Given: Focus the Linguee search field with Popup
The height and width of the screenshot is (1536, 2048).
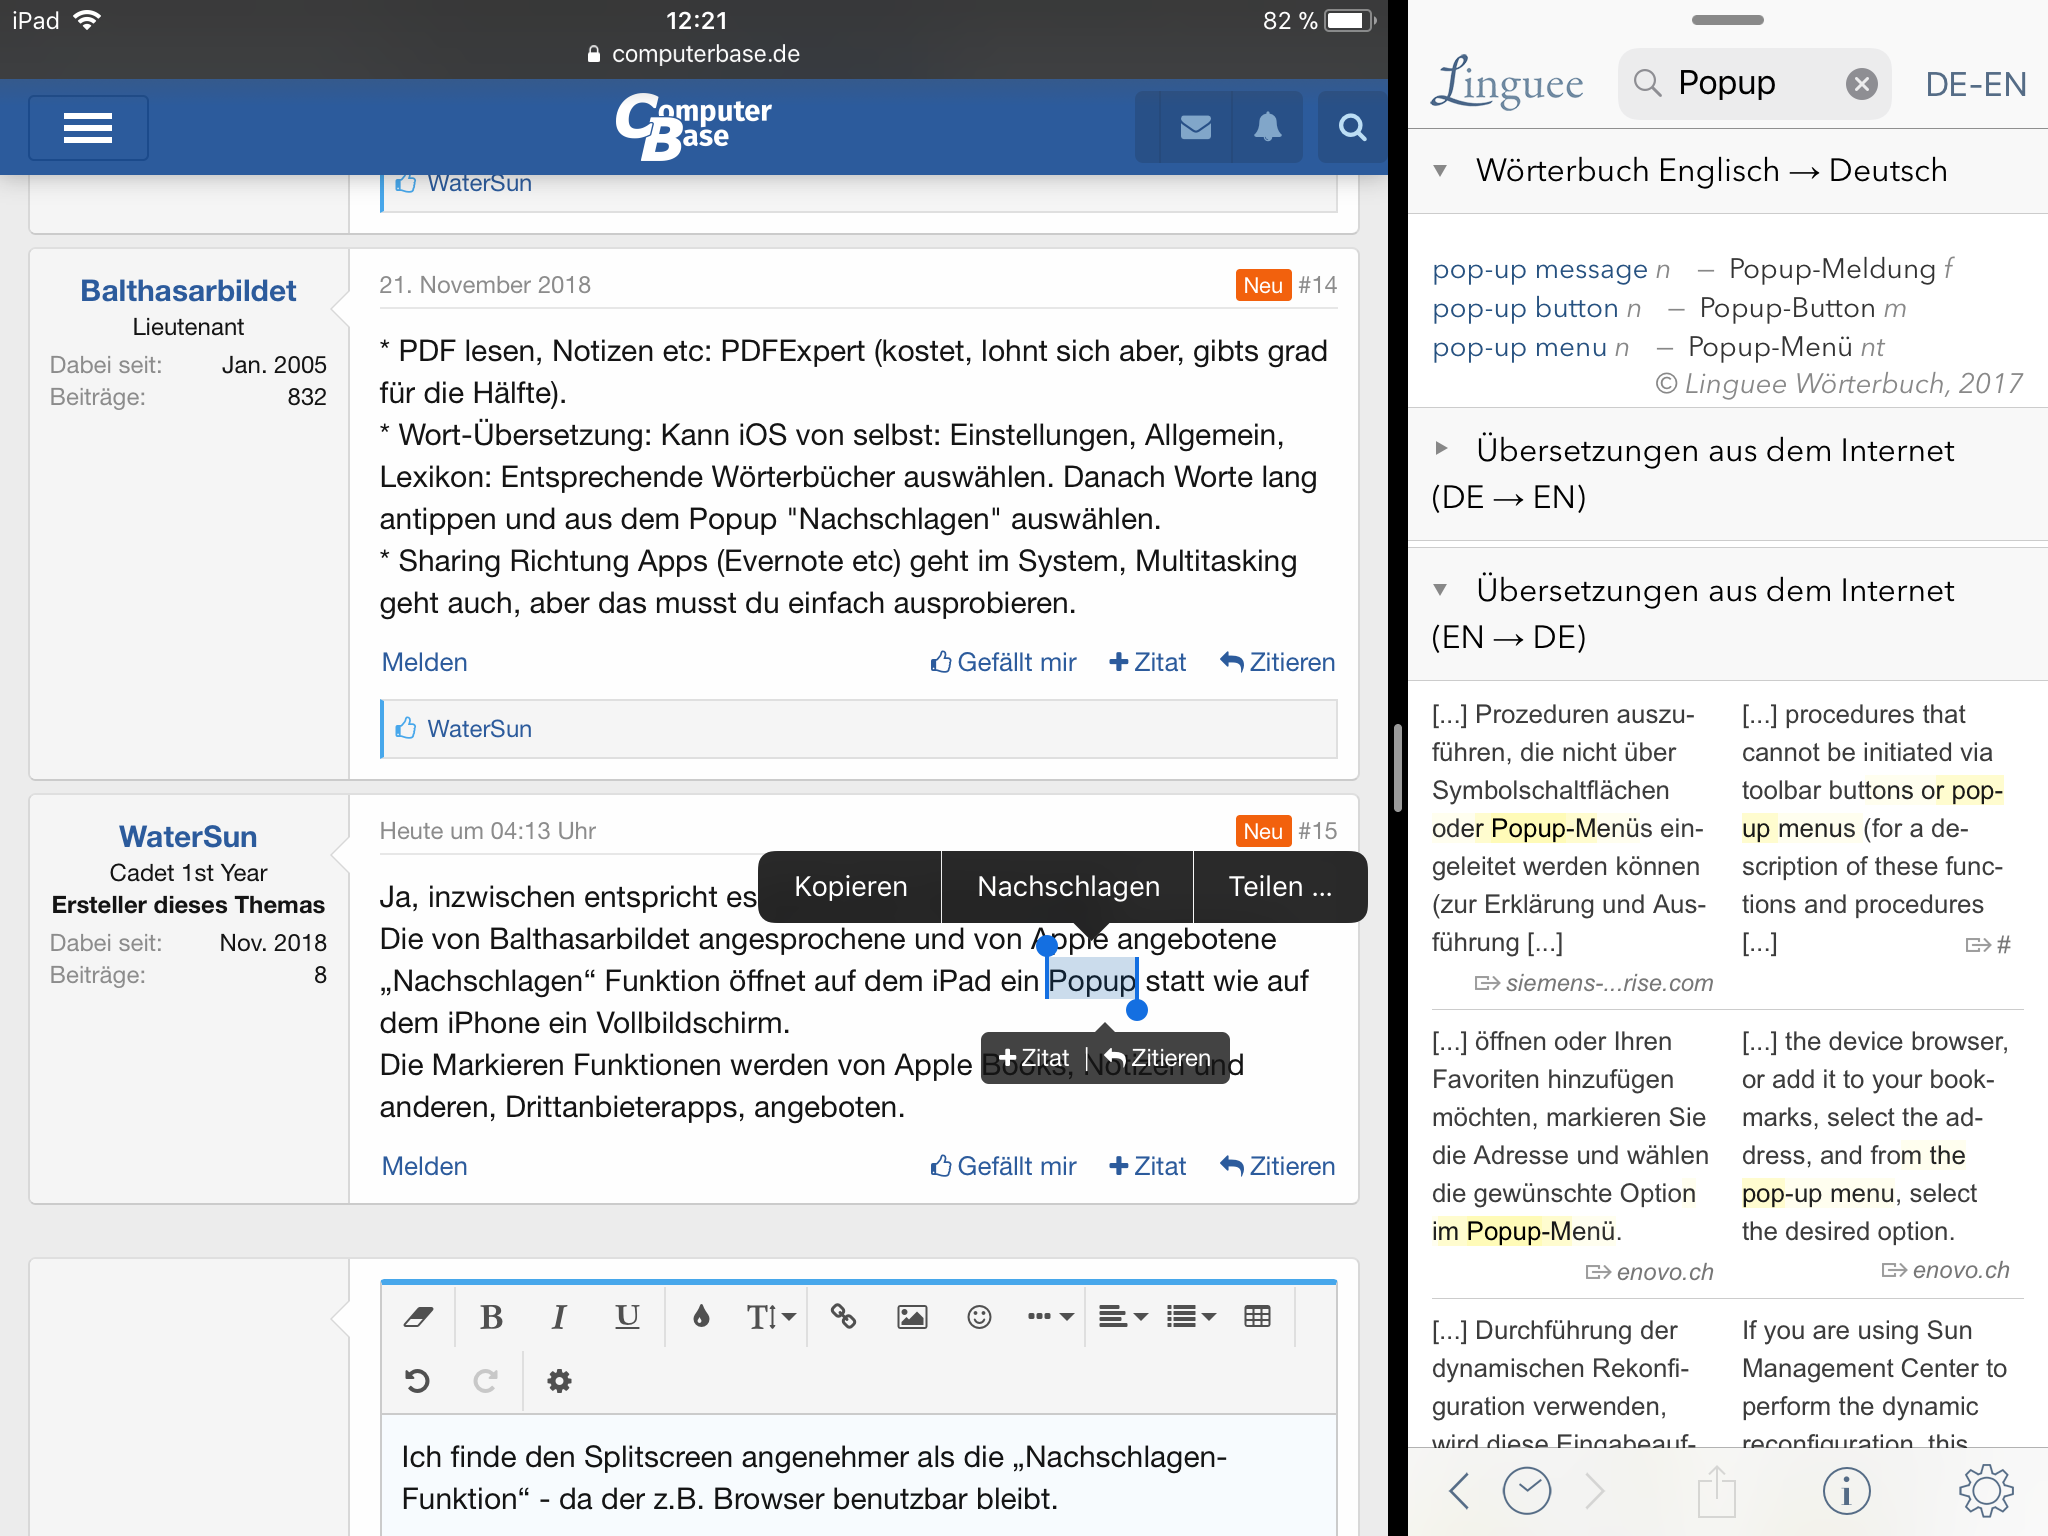Looking at the screenshot, I should (x=1754, y=83).
